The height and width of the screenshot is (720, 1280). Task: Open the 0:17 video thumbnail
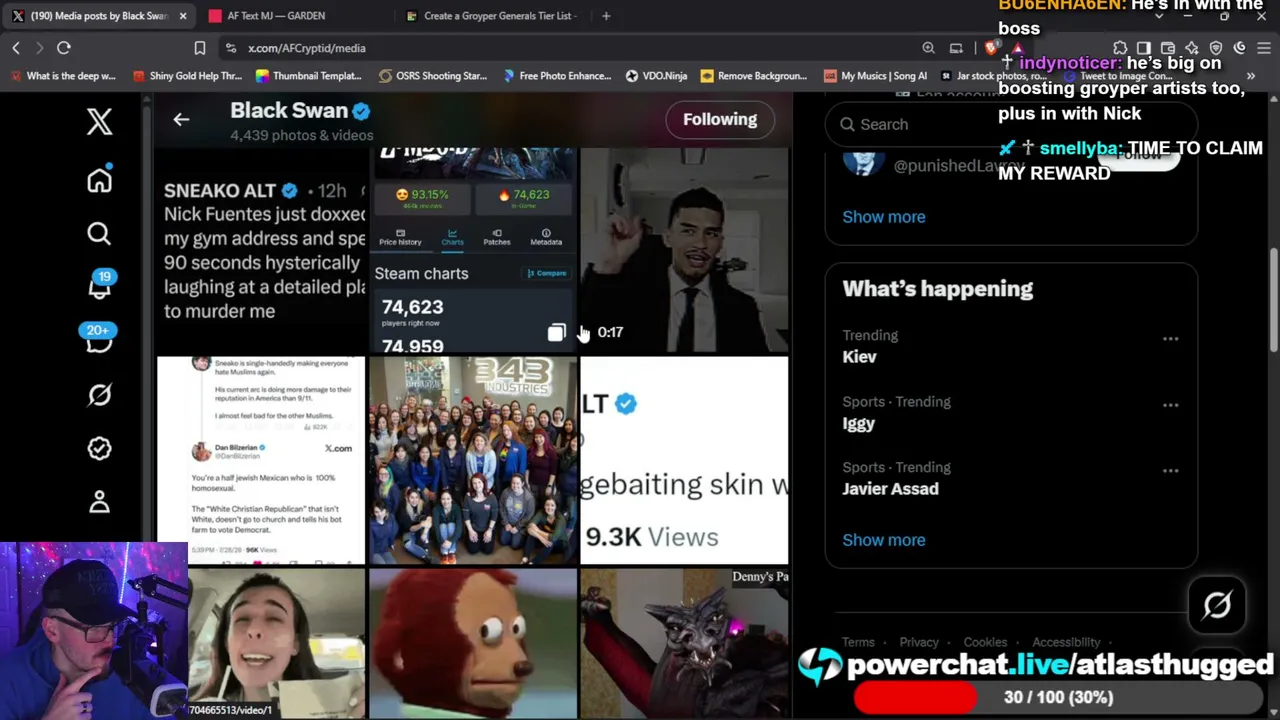coord(684,250)
